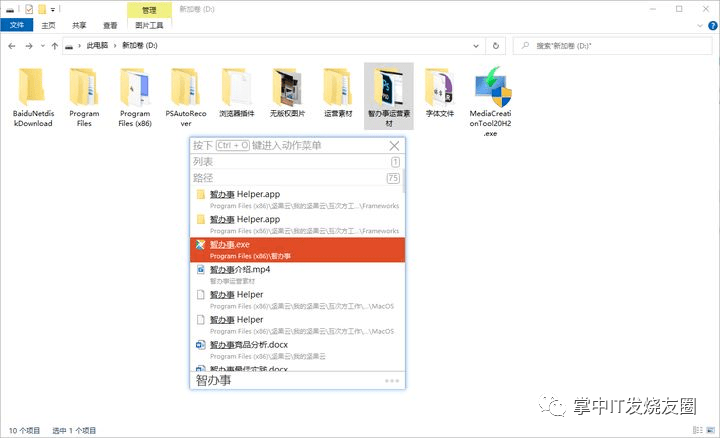Expand address bar history dropdown
Viewport: 720px width, 438px height.
(476, 46)
